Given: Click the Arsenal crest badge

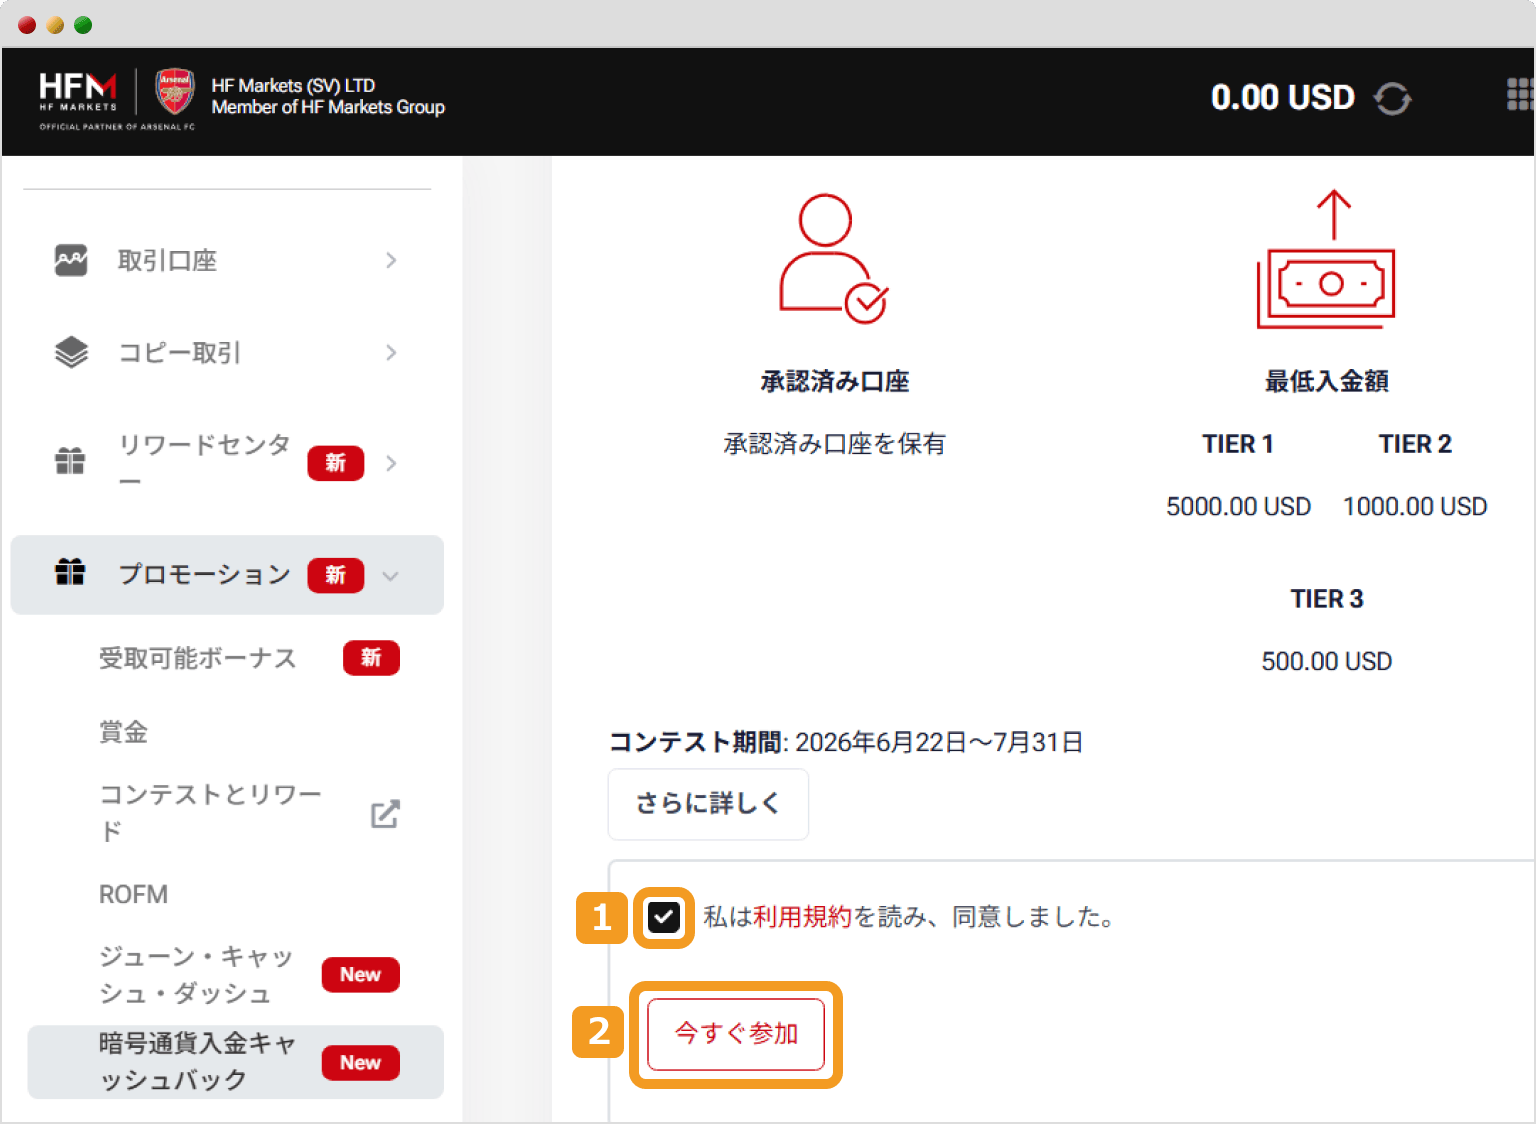Looking at the screenshot, I should pyautogui.click(x=175, y=91).
